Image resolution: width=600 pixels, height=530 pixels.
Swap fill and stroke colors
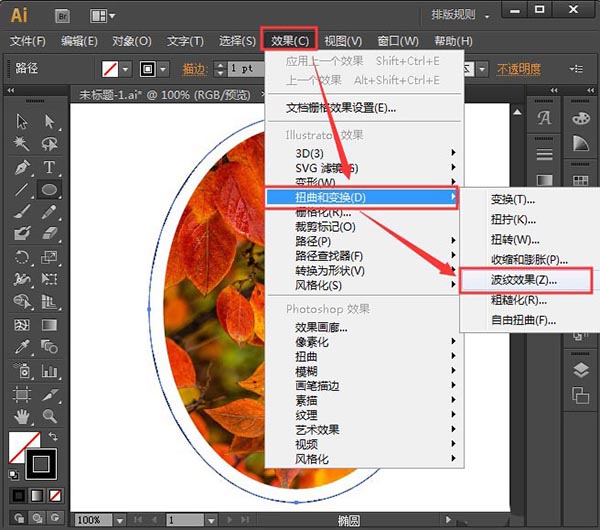(53, 437)
